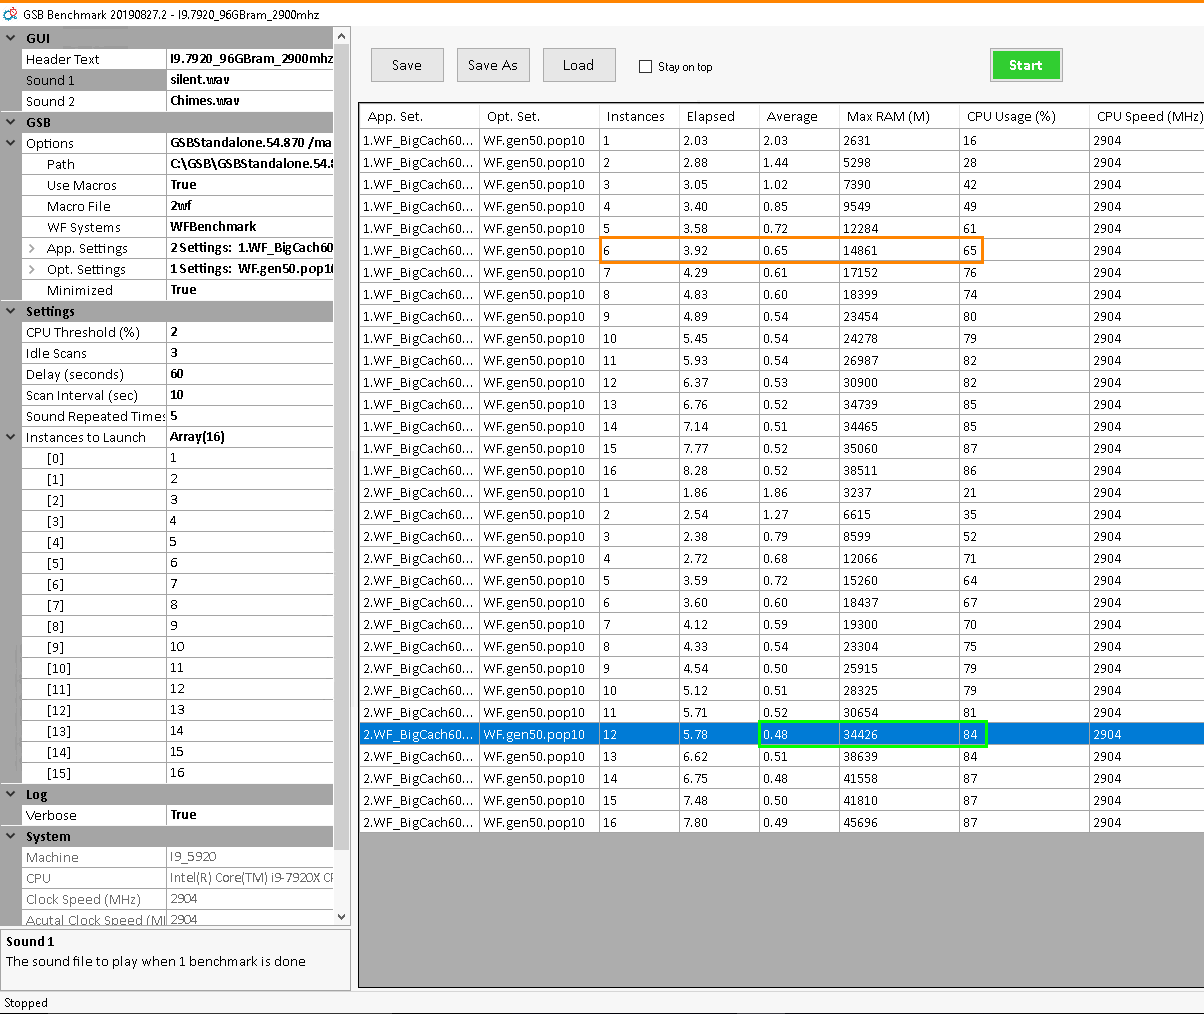Click the property panel scroll-up arrow
The height and width of the screenshot is (1014, 1204).
341,37
